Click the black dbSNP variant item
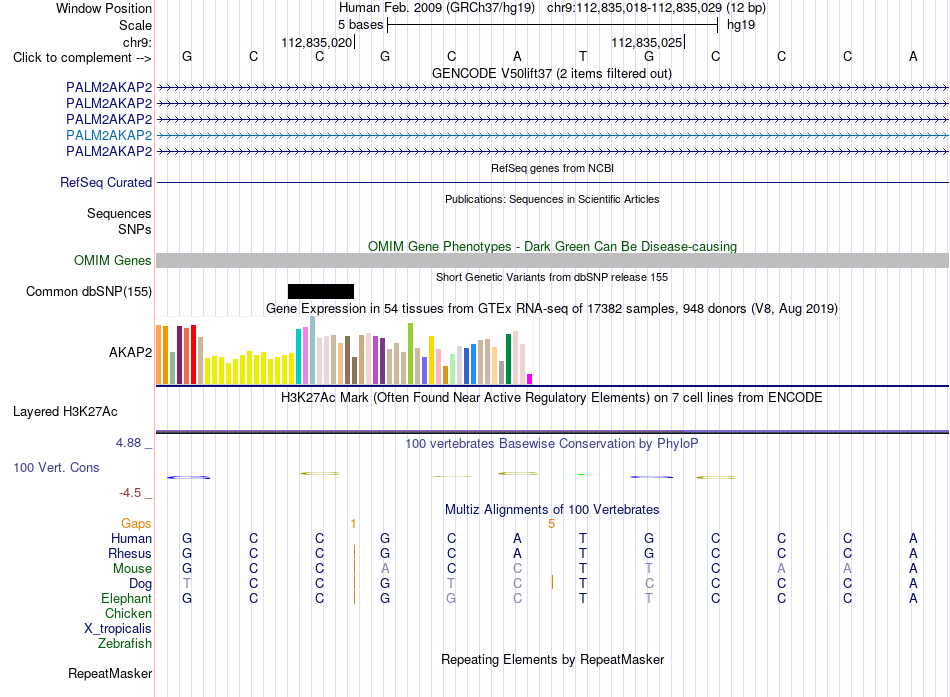Image resolution: width=950 pixels, height=697 pixels. [x=321, y=292]
